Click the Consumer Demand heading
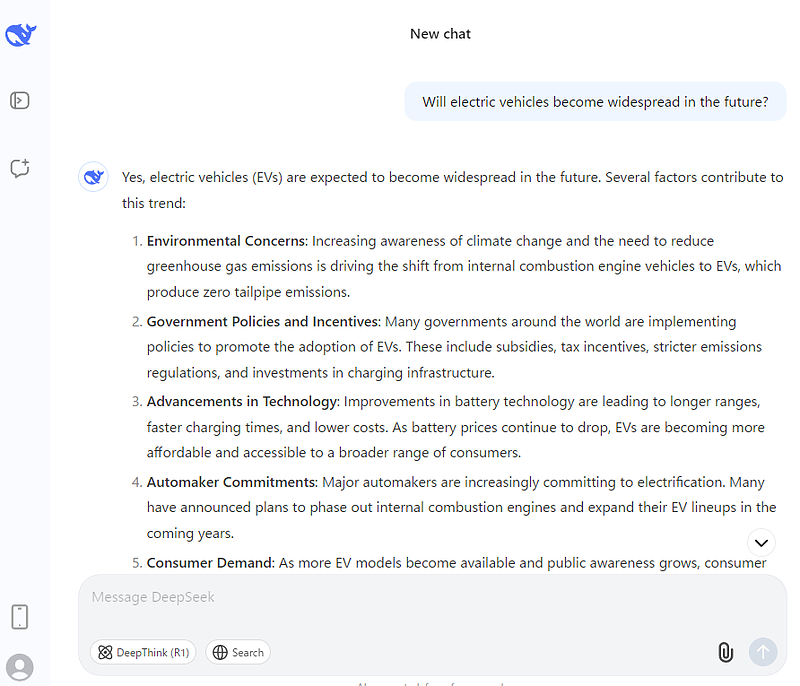Screen dimensions: 800x686 coord(210,563)
